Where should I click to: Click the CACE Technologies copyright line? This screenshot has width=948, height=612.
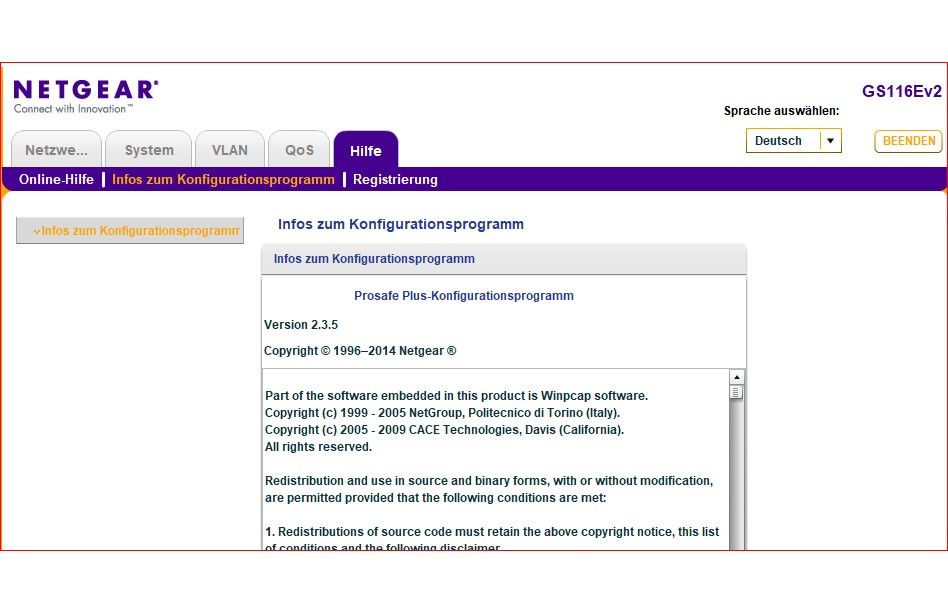[444, 430]
